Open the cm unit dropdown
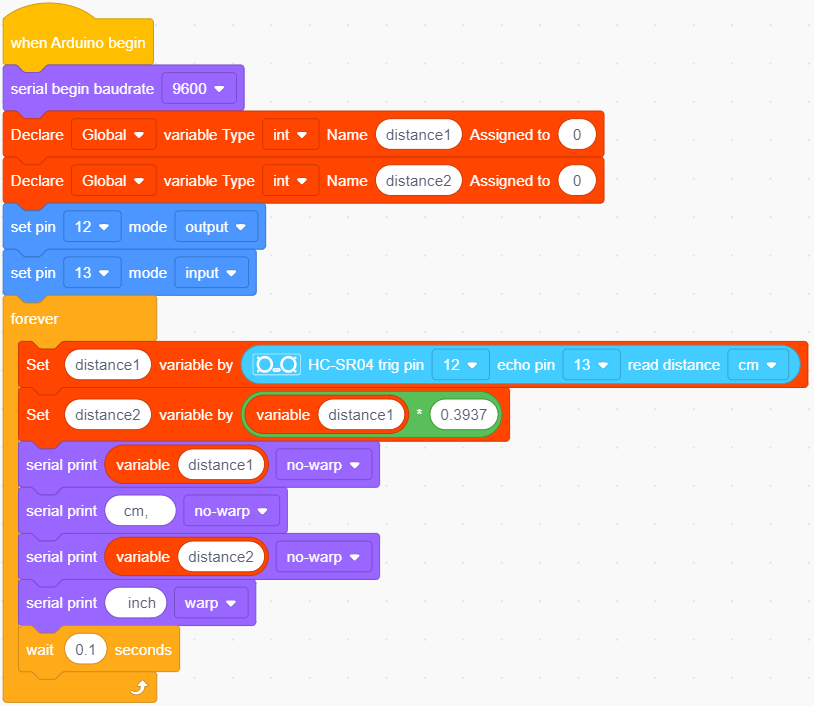 click(758, 365)
